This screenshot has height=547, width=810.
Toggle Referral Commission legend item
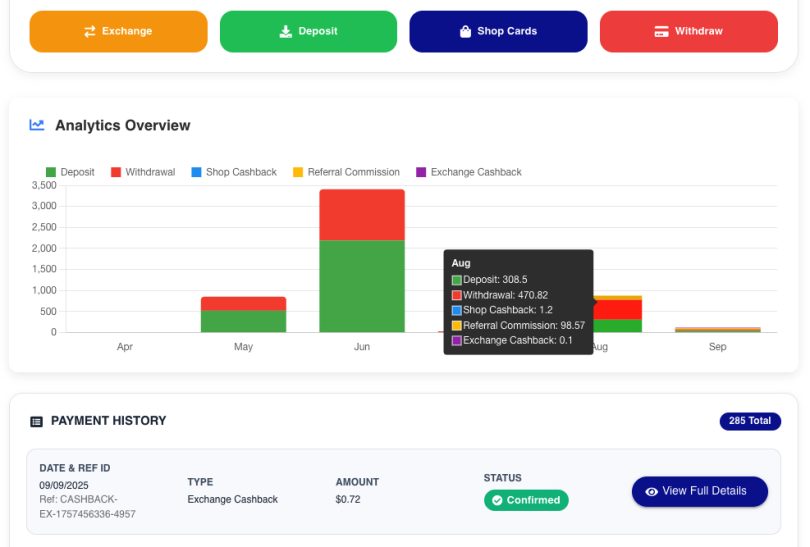coord(345,172)
